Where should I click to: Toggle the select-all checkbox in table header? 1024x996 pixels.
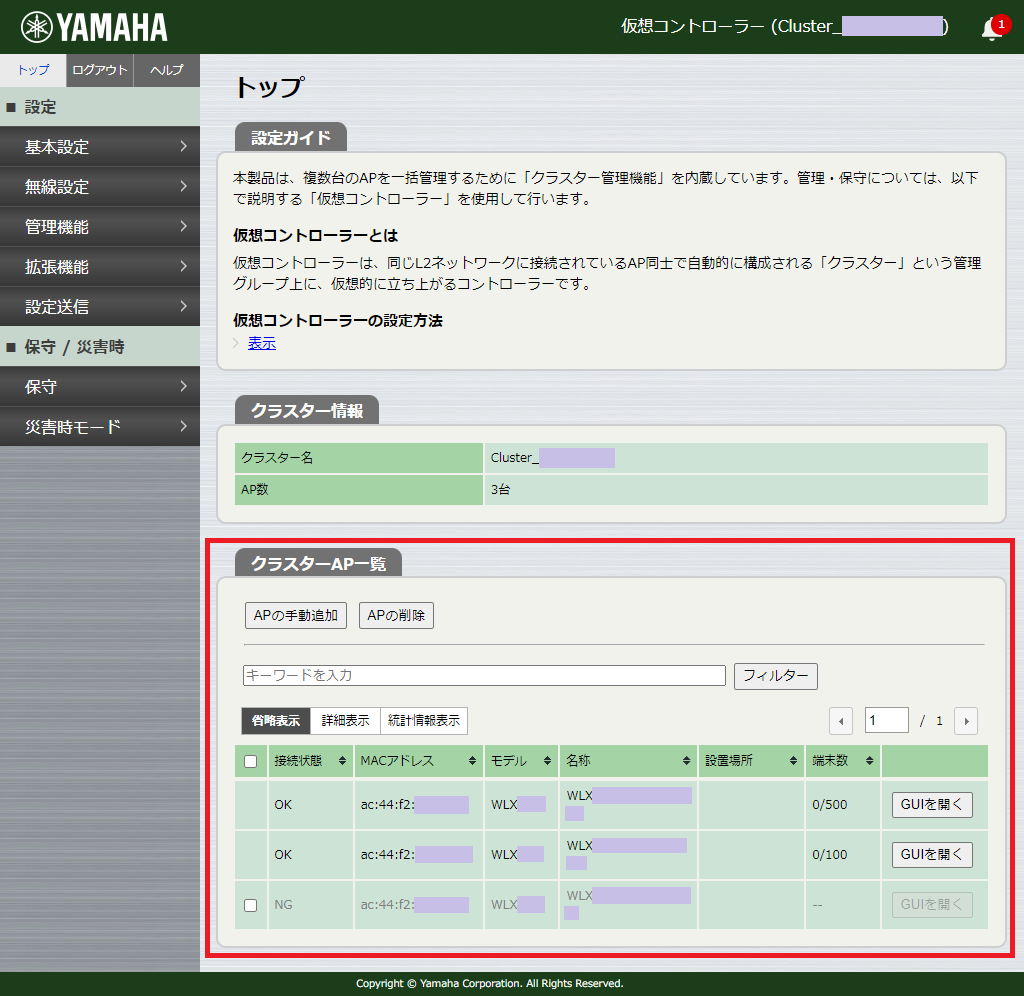pyautogui.click(x=251, y=761)
